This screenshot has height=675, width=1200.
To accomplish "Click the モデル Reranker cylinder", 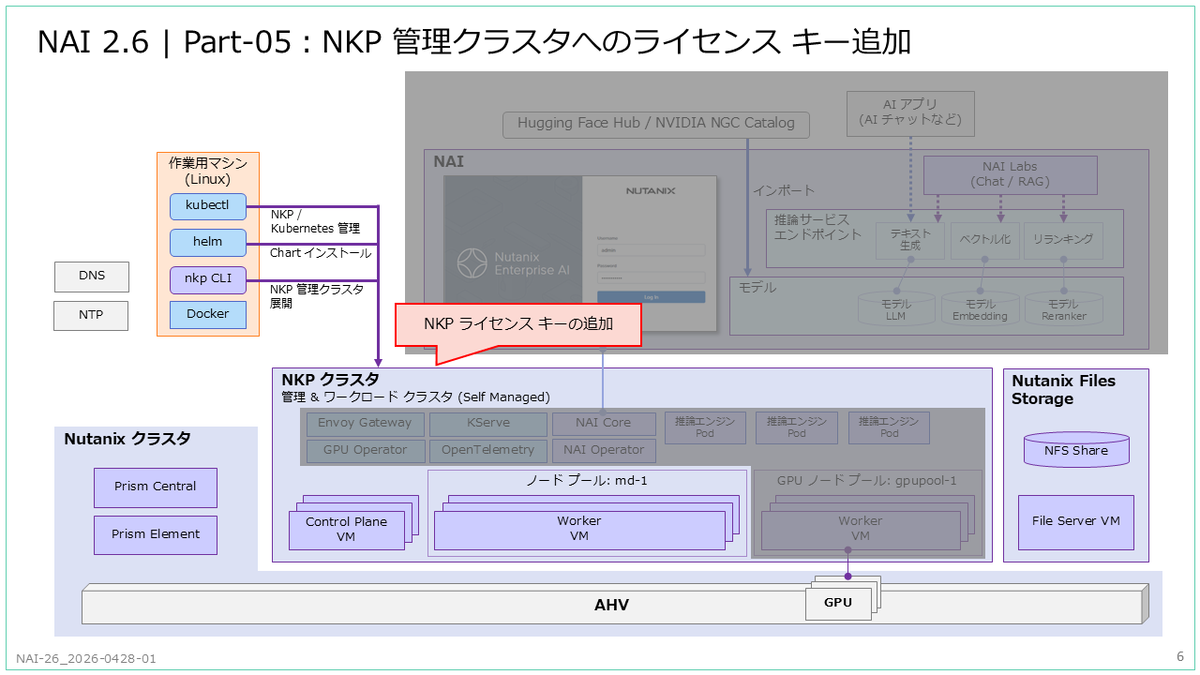I will click(1062, 309).
